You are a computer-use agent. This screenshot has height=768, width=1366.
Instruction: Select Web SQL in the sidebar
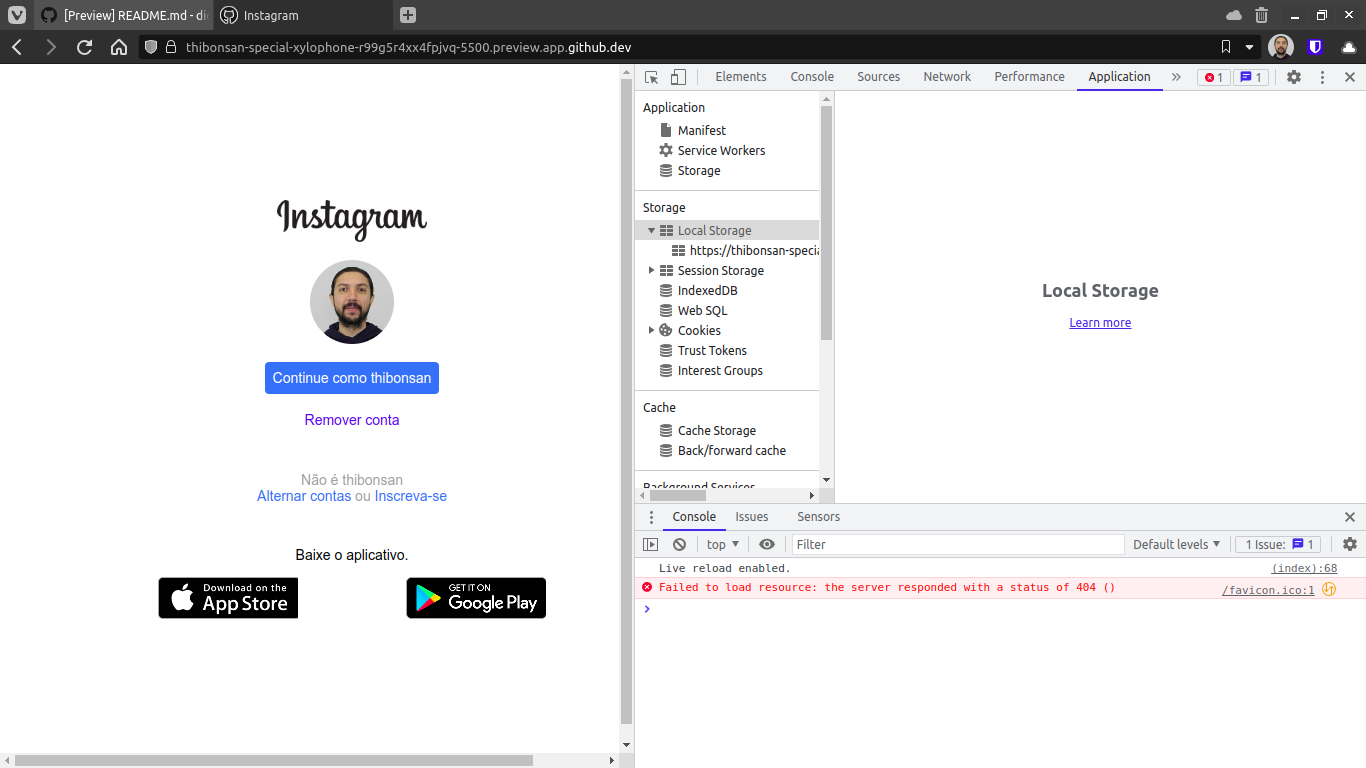[x=702, y=310]
